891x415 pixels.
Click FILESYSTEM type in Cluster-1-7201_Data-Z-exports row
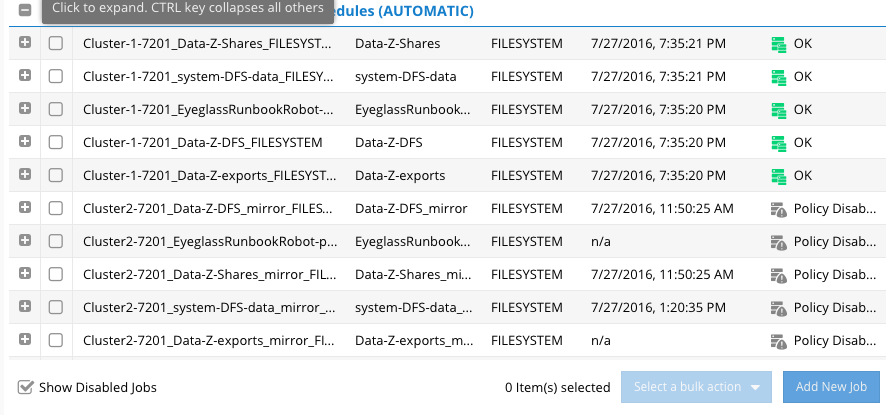[527, 176]
